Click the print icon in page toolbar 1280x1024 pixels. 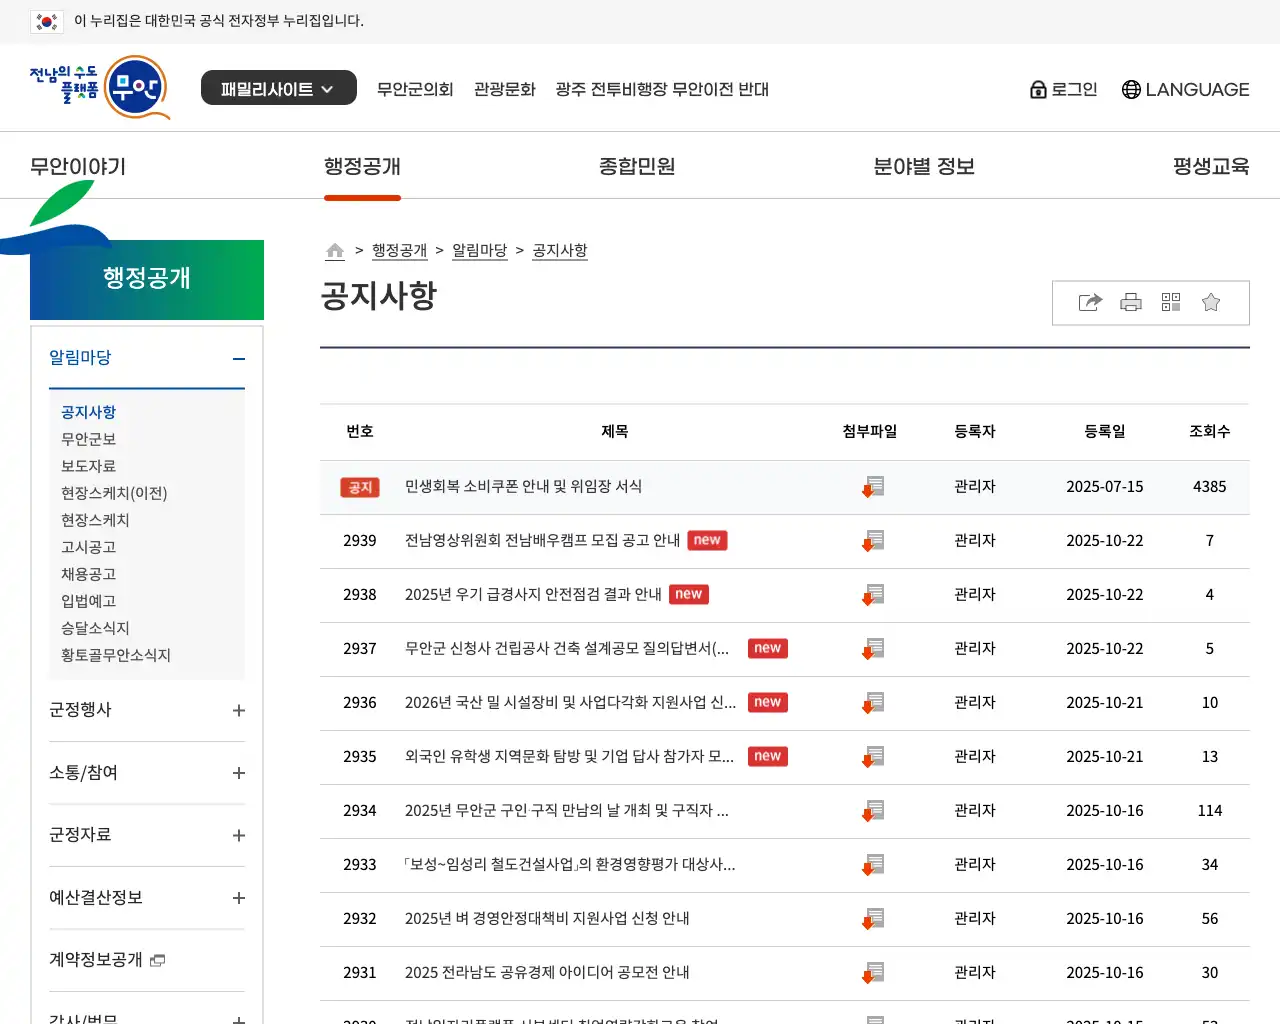point(1131,302)
